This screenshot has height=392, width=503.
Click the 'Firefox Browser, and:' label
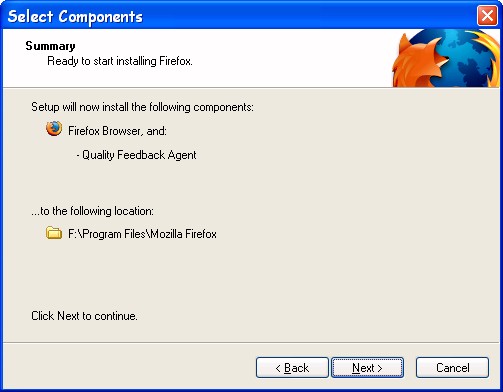point(117,131)
